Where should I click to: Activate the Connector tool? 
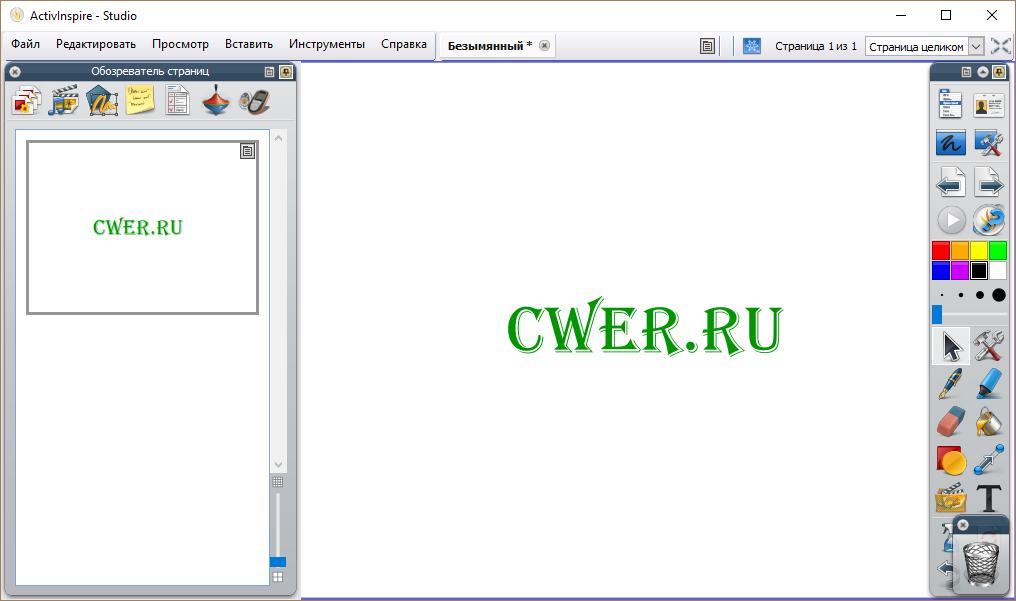[x=989, y=460]
